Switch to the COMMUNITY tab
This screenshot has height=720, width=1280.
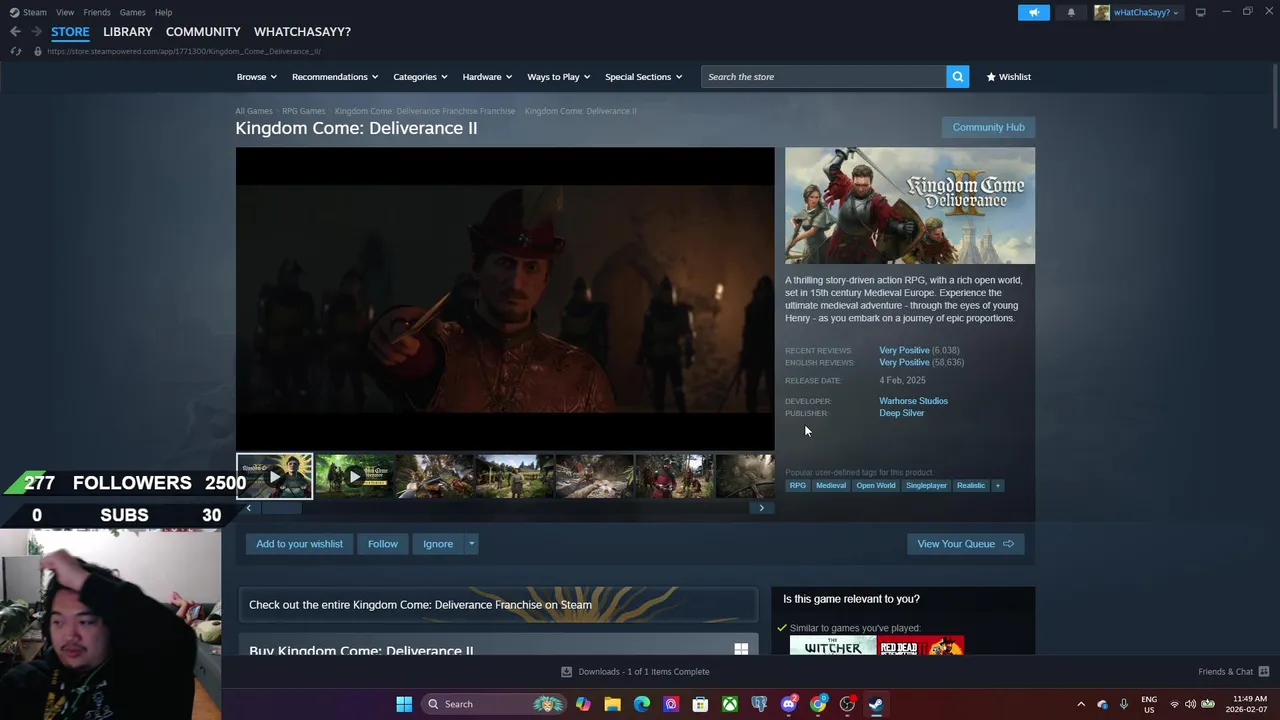point(203,32)
